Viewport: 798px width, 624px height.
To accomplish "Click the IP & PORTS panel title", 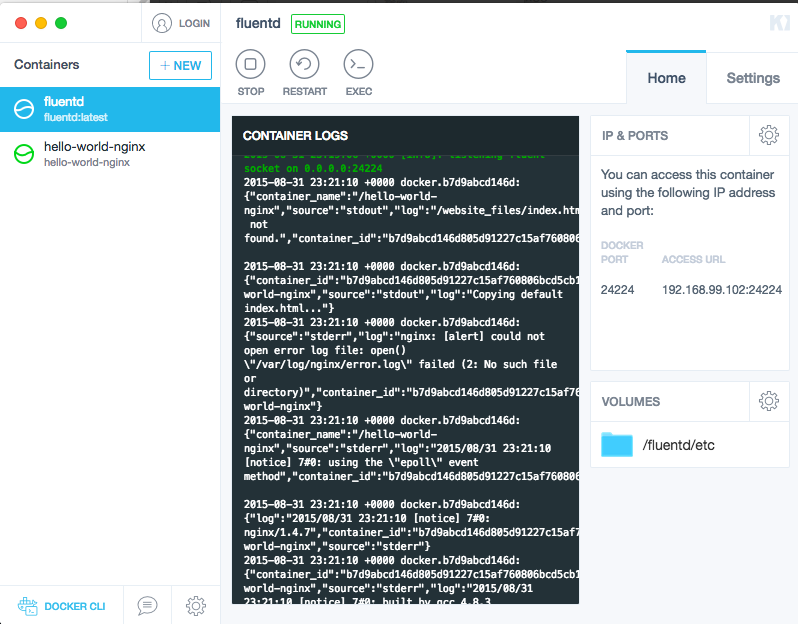I will pos(635,135).
